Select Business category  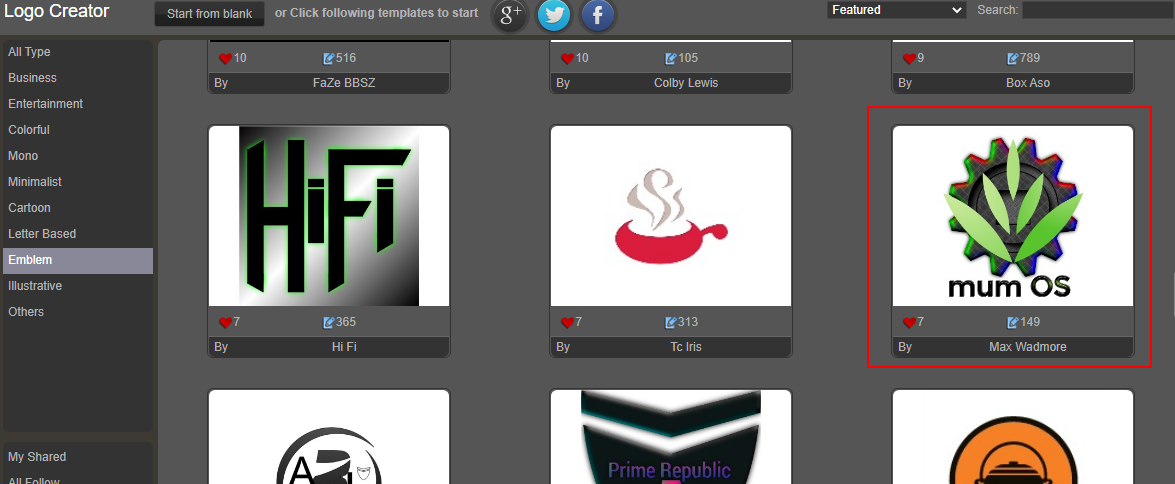(x=78, y=78)
